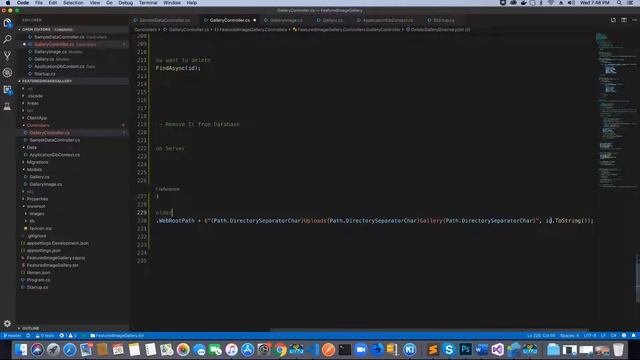The image size is (640, 360).
Task: Open favicon.ico in the file tree
Action: [40, 229]
